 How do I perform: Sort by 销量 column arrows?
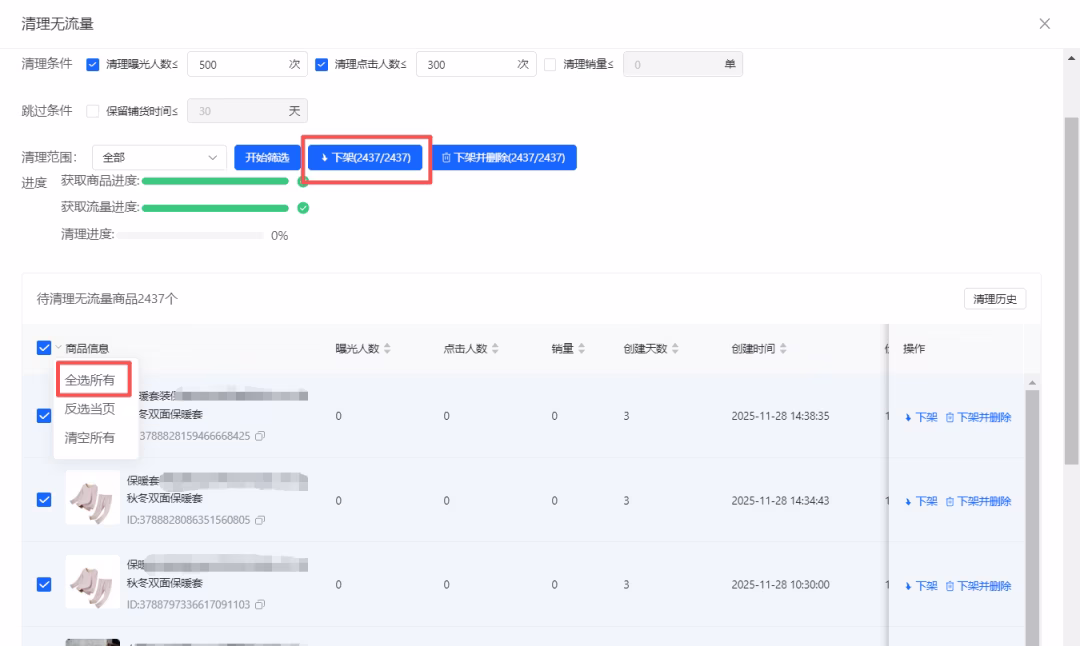583,348
